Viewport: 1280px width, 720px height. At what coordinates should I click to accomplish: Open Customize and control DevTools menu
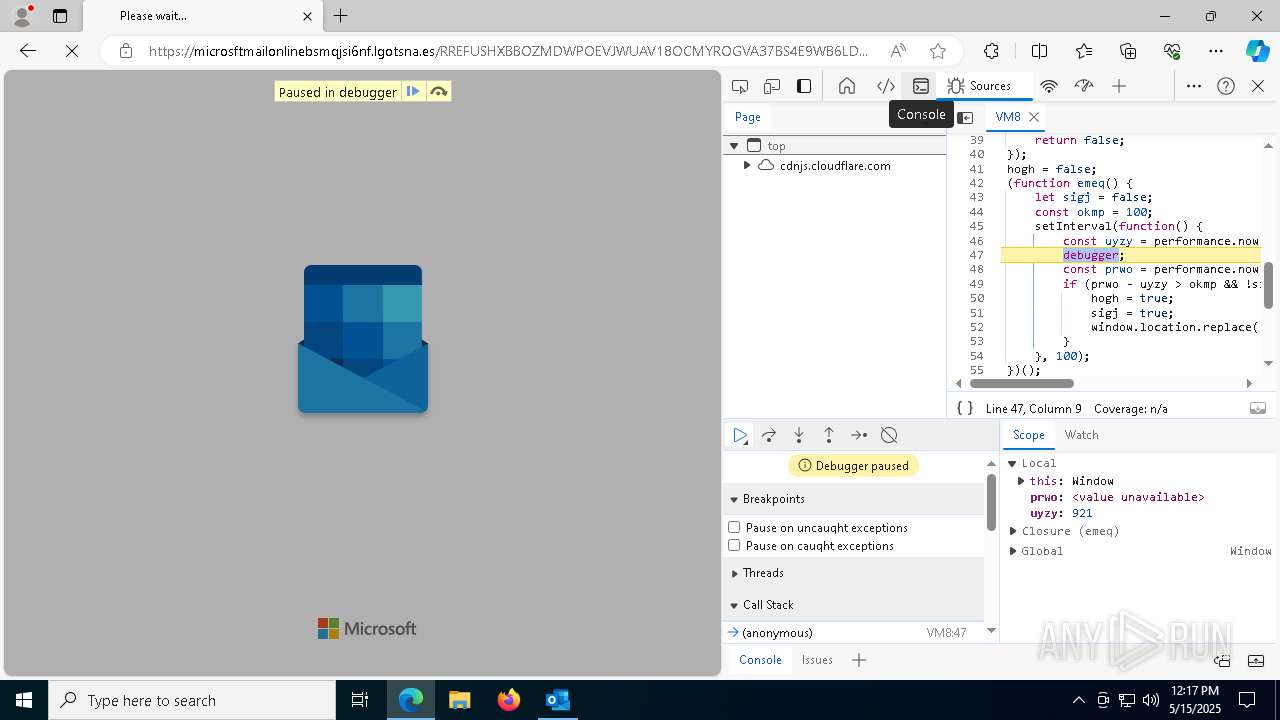pos(1194,86)
